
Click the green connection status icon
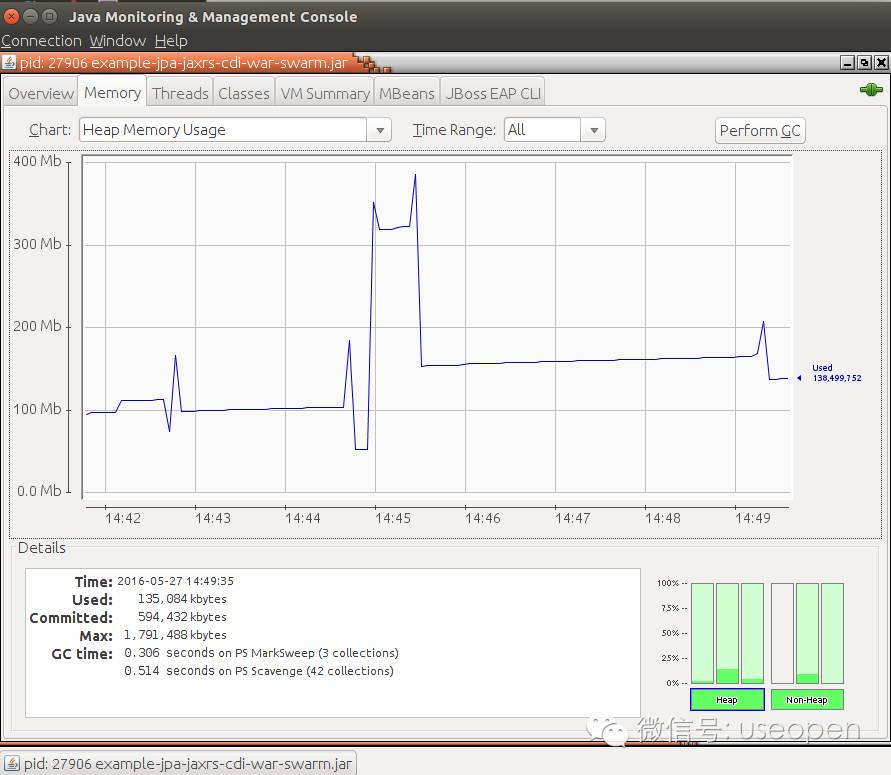coord(871,90)
